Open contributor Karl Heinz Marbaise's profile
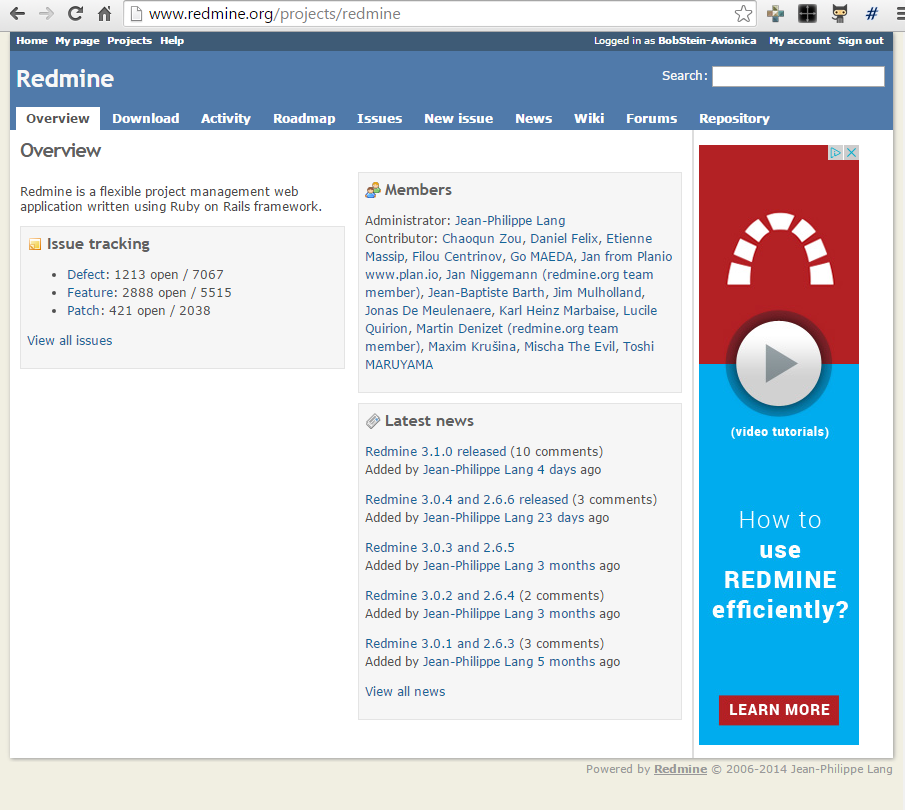This screenshot has width=905, height=810. tap(557, 311)
